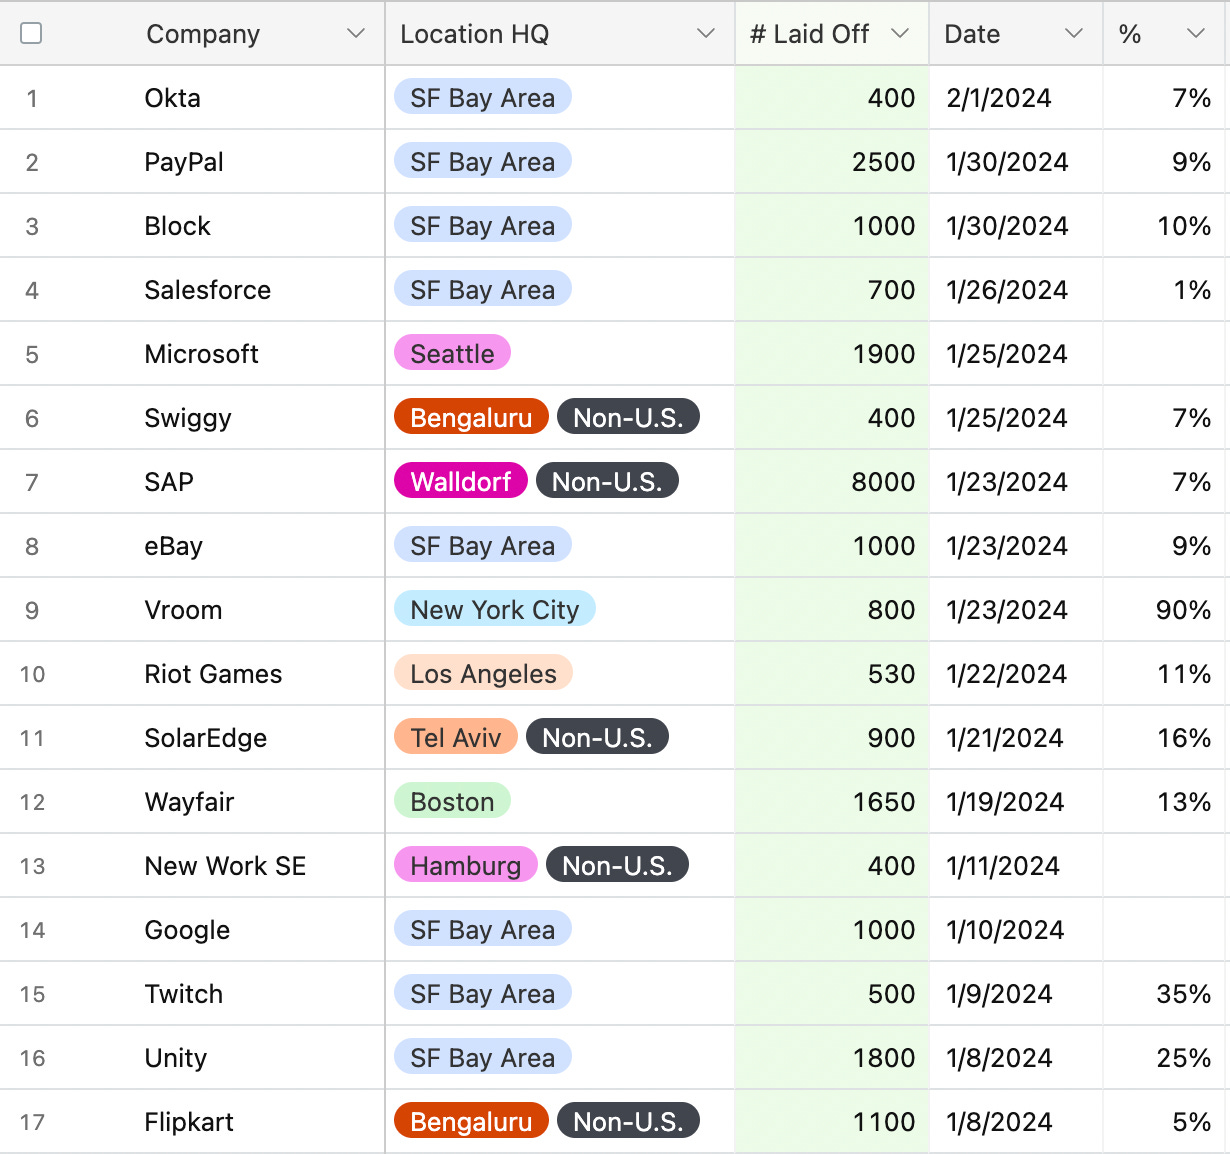Select the 2500 laid off cell for PayPal
Screen dimensions: 1230x1154
pyautogui.click(x=832, y=162)
